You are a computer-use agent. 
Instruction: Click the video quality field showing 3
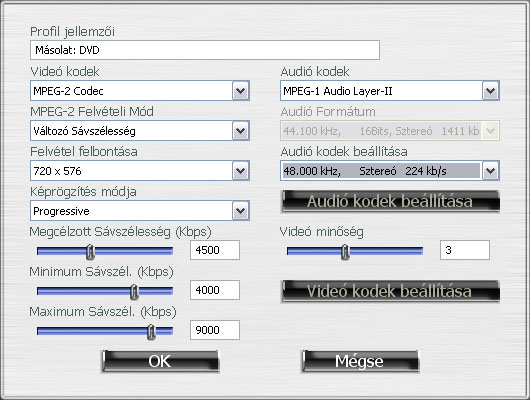(465, 250)
